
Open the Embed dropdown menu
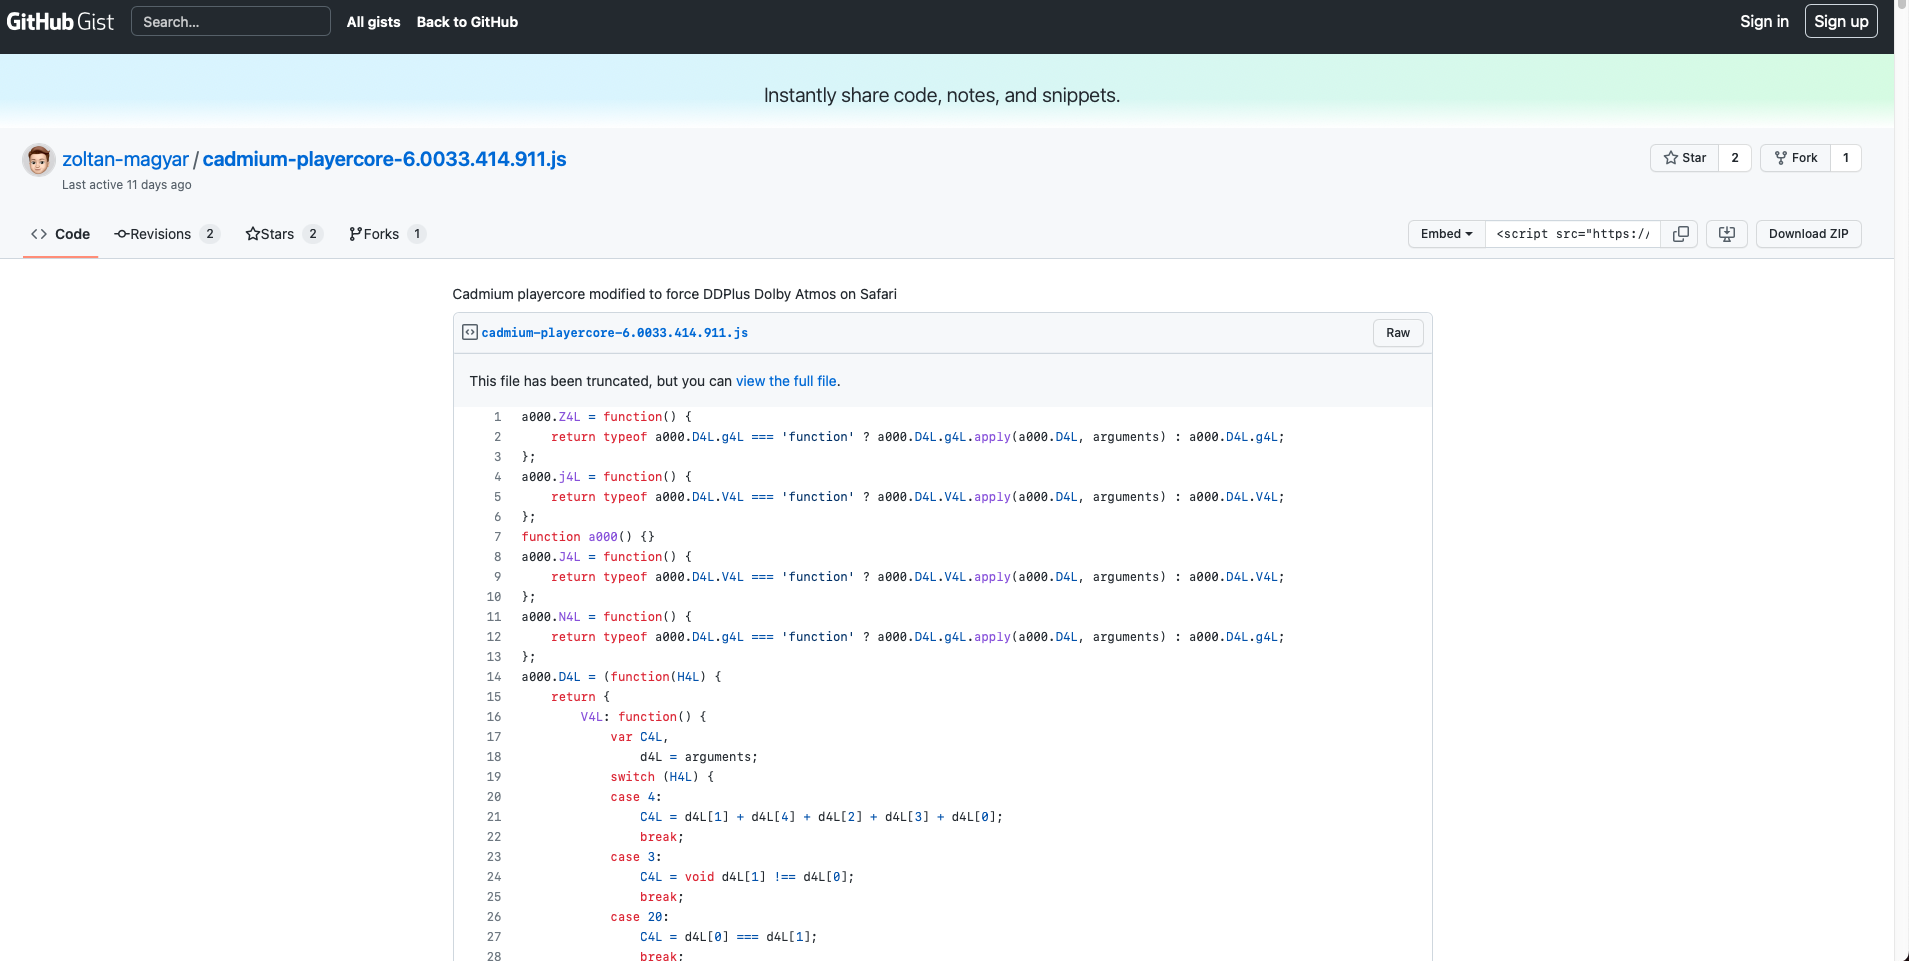click(x=1446, y=234)
